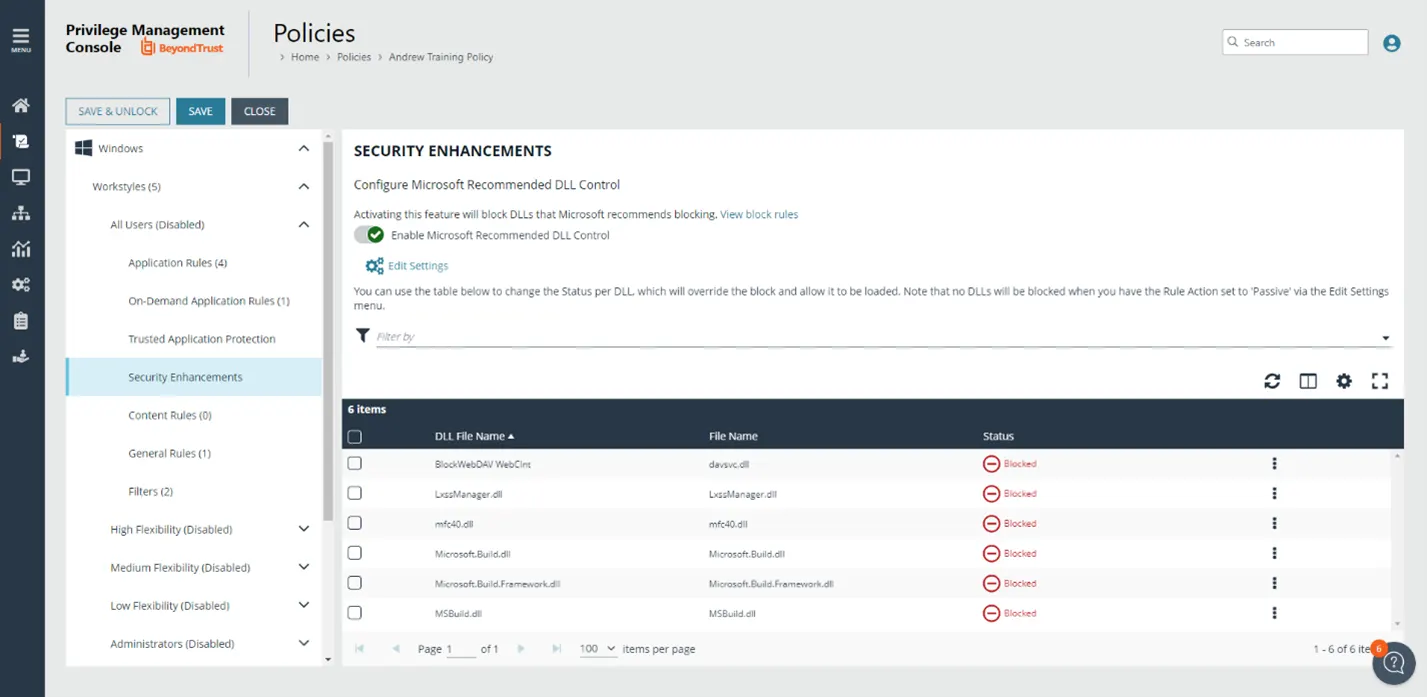
Task: Open actions menu for MSBuild.dll row
Action: pos(1274,614)
